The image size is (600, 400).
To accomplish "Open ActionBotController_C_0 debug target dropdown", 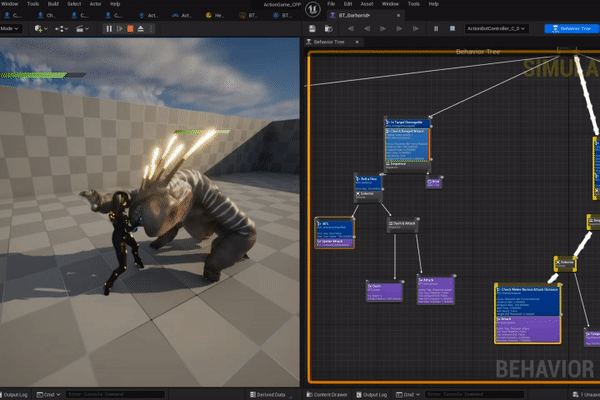I will [496, 29].
